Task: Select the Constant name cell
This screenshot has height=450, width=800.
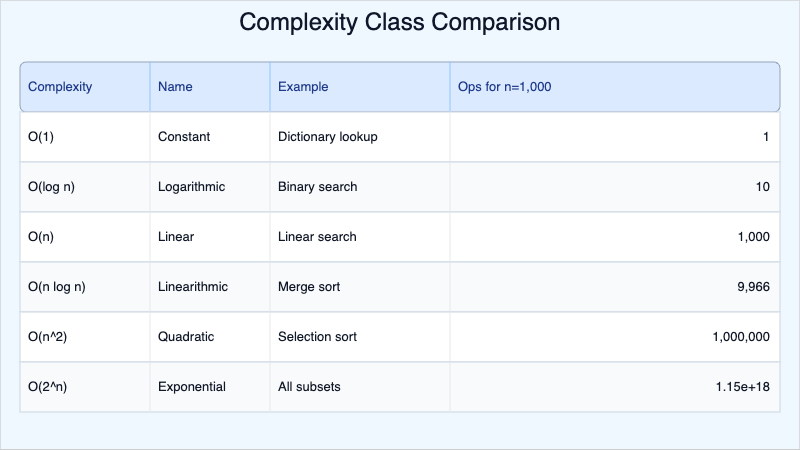Action: (184, 137)
